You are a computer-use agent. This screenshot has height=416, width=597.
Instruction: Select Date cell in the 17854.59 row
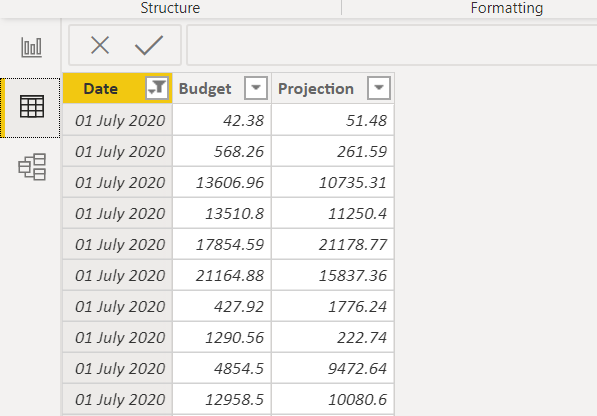(118, 244)
